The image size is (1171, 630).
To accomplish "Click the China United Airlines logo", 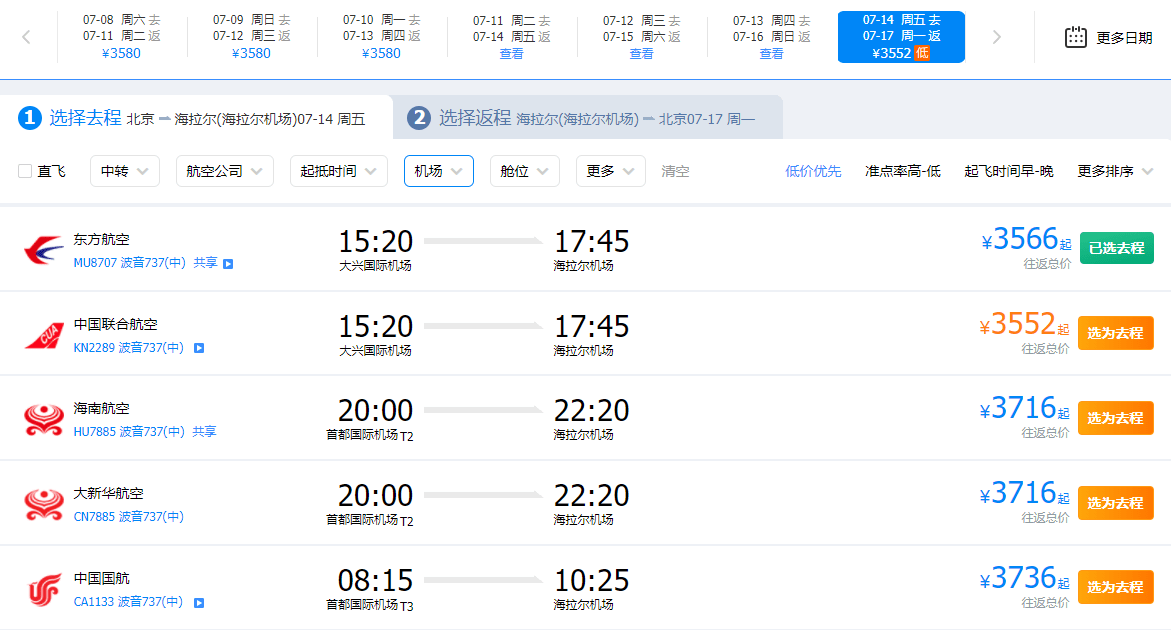I will click(44, 335).
